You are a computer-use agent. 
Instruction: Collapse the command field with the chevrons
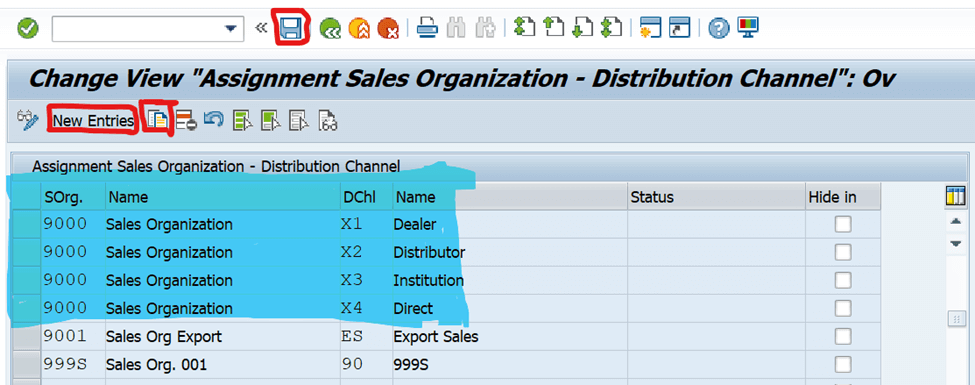(262, 28)
